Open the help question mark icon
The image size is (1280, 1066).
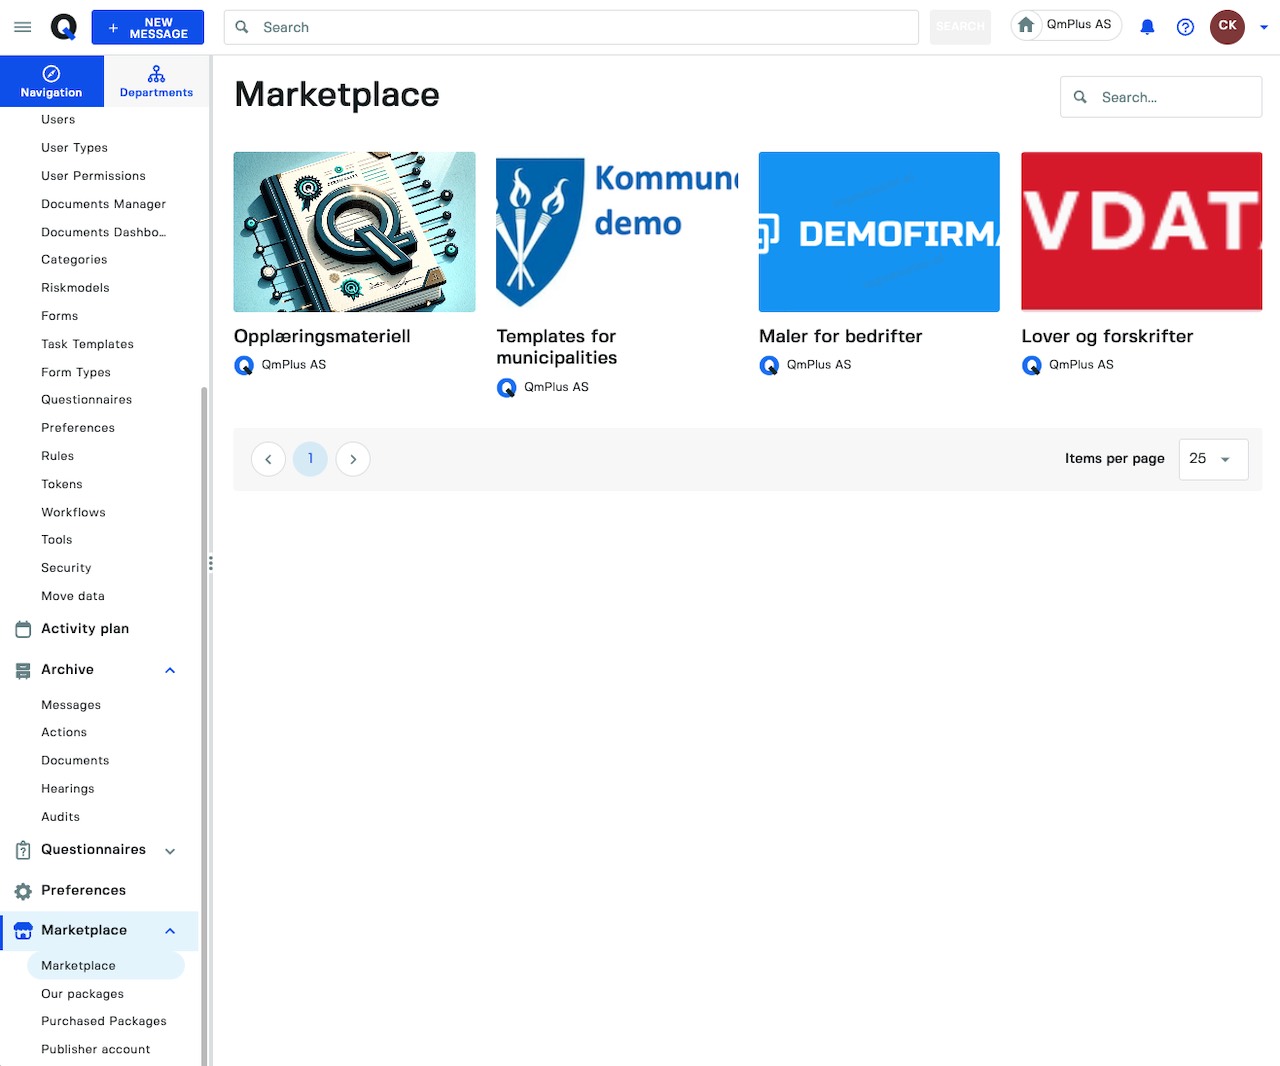[x=1185, y=27]
